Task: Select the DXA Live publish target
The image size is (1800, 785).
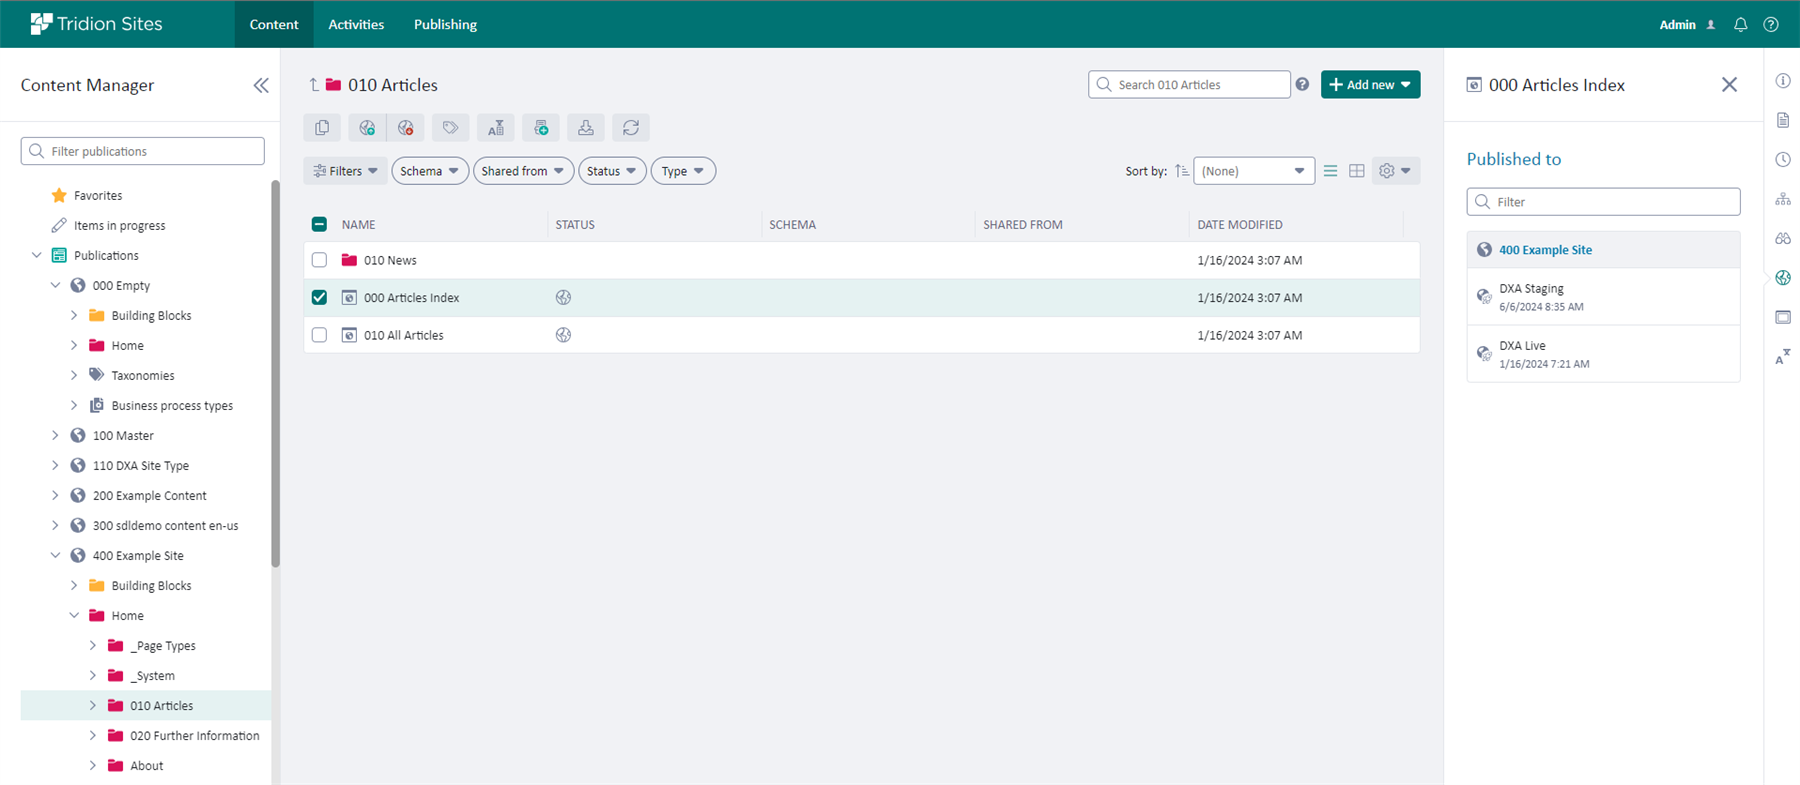Action: tap(1603, 354)
